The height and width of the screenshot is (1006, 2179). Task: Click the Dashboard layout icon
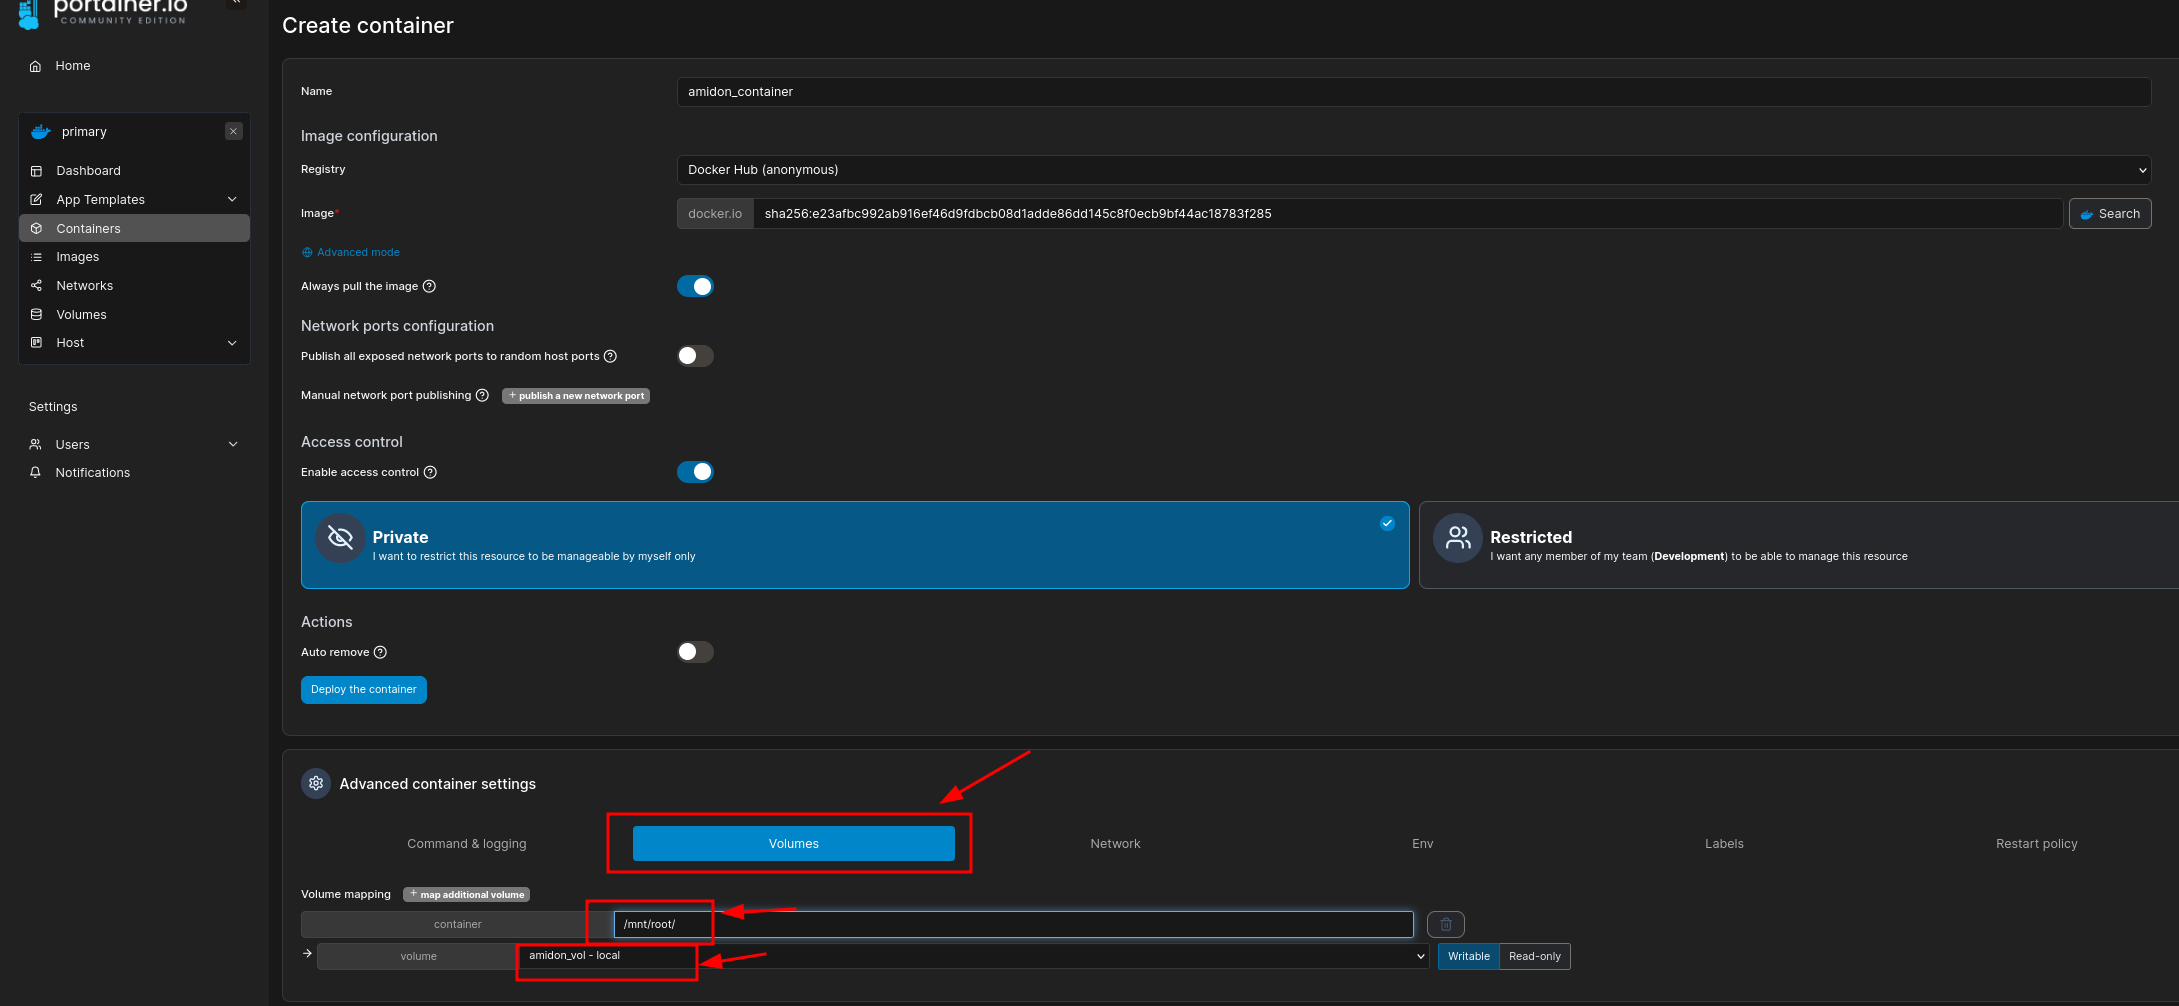pos(36,171)
